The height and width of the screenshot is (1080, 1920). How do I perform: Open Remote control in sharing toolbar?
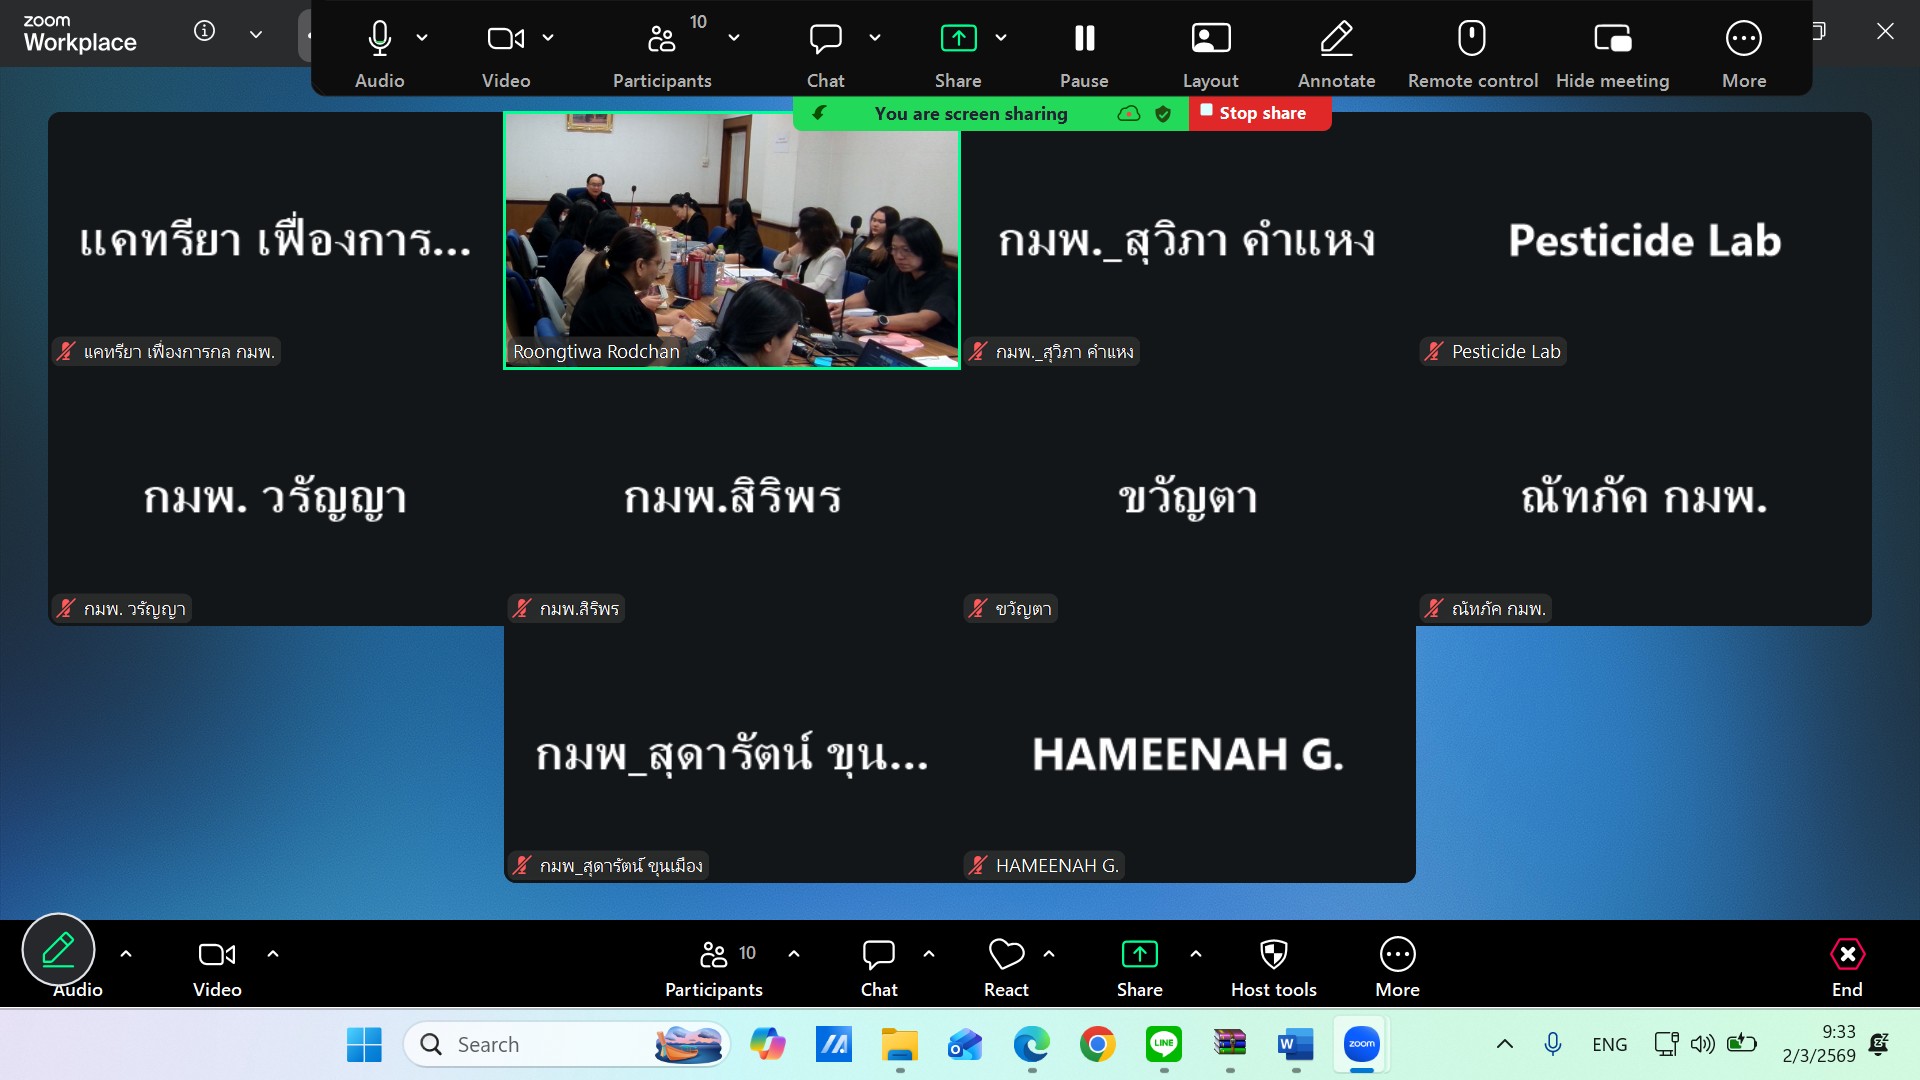coord(1472,40)
